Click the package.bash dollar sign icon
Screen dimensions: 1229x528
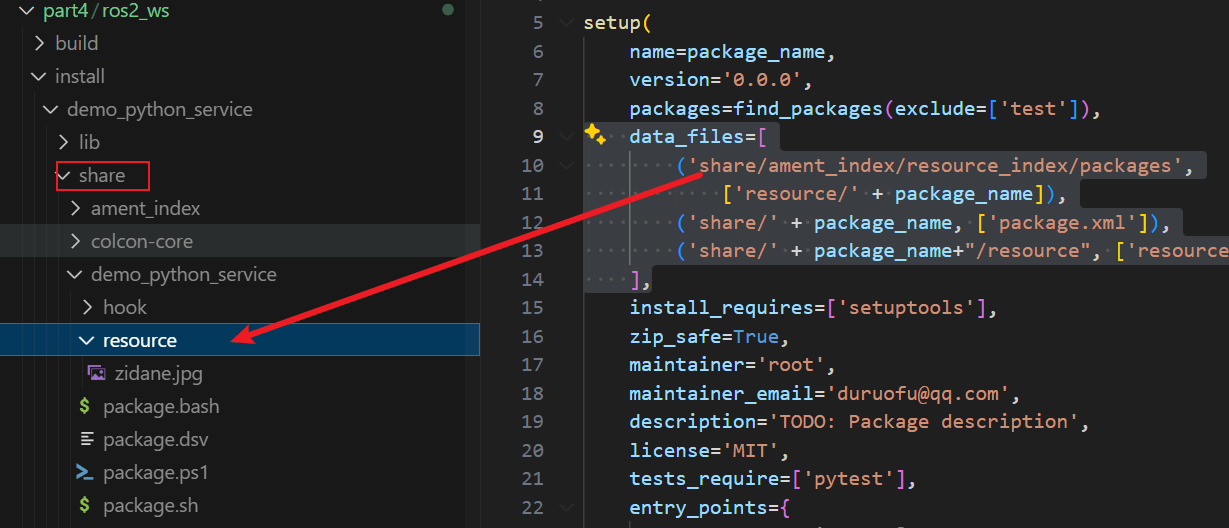[x=86, y=406]
